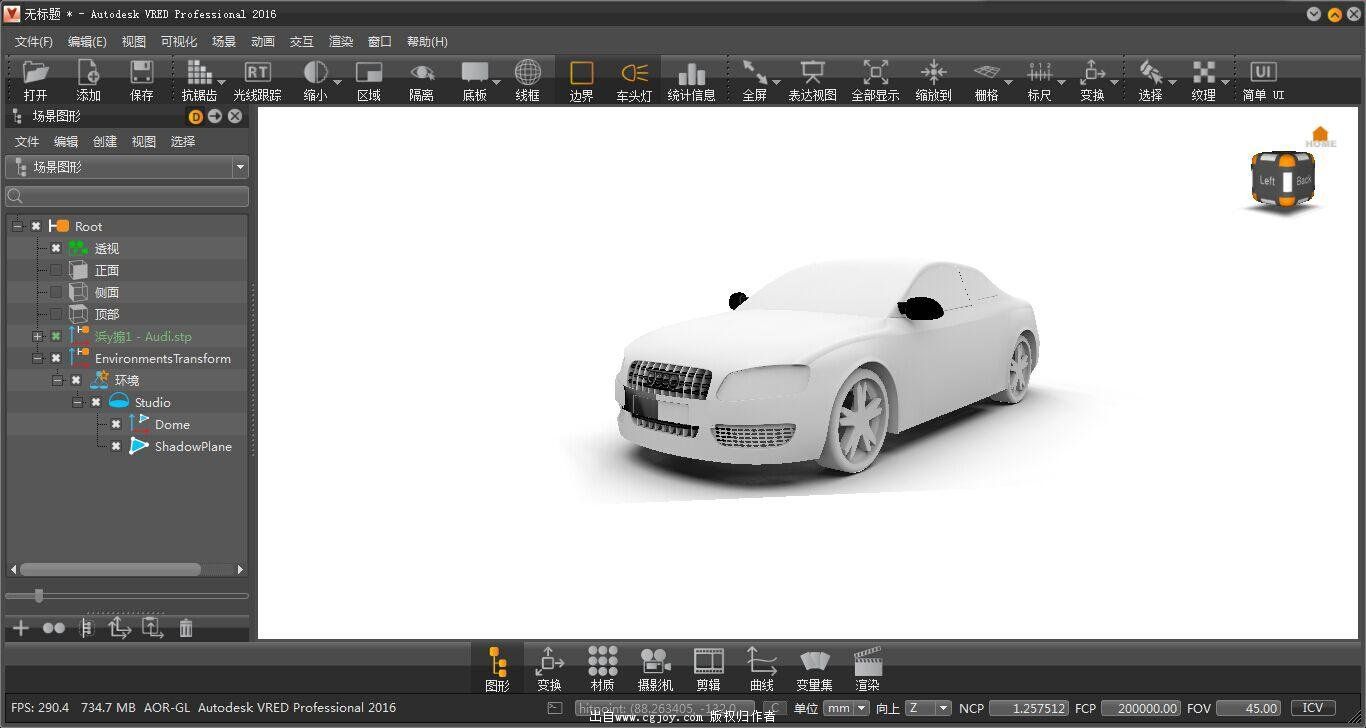Open the 摄影机 camera module icon

tap(655, 660)
